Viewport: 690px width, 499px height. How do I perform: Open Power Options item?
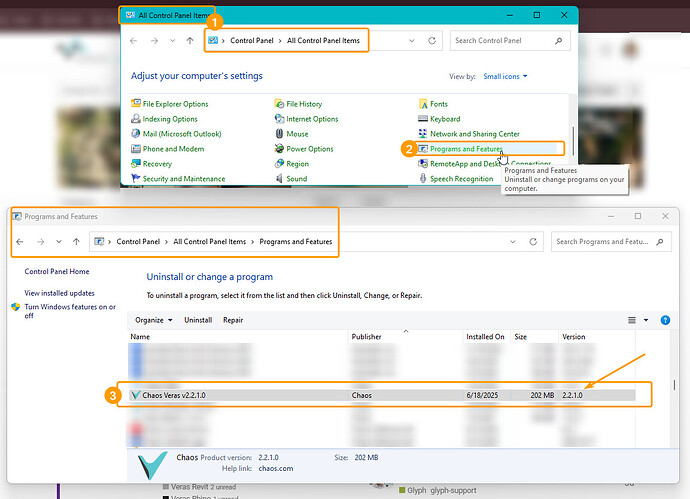[304, 149]
